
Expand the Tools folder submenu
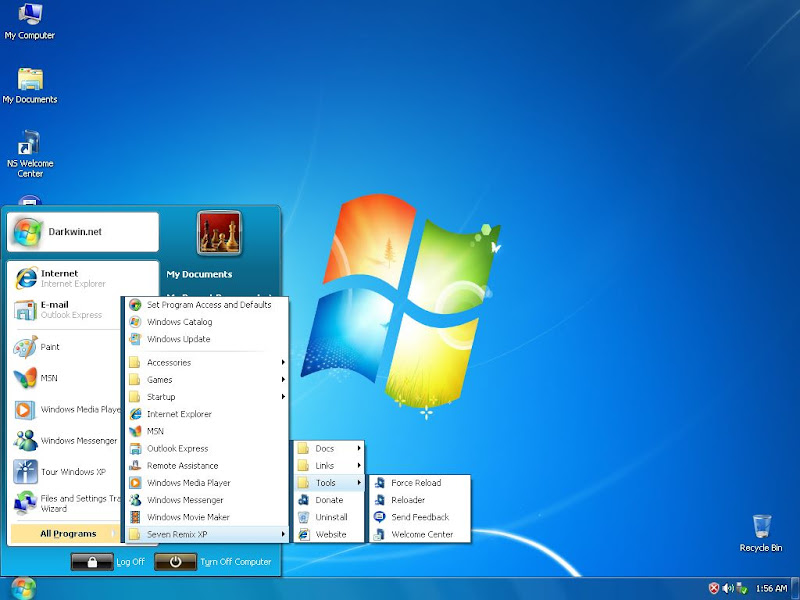[329, 483]
